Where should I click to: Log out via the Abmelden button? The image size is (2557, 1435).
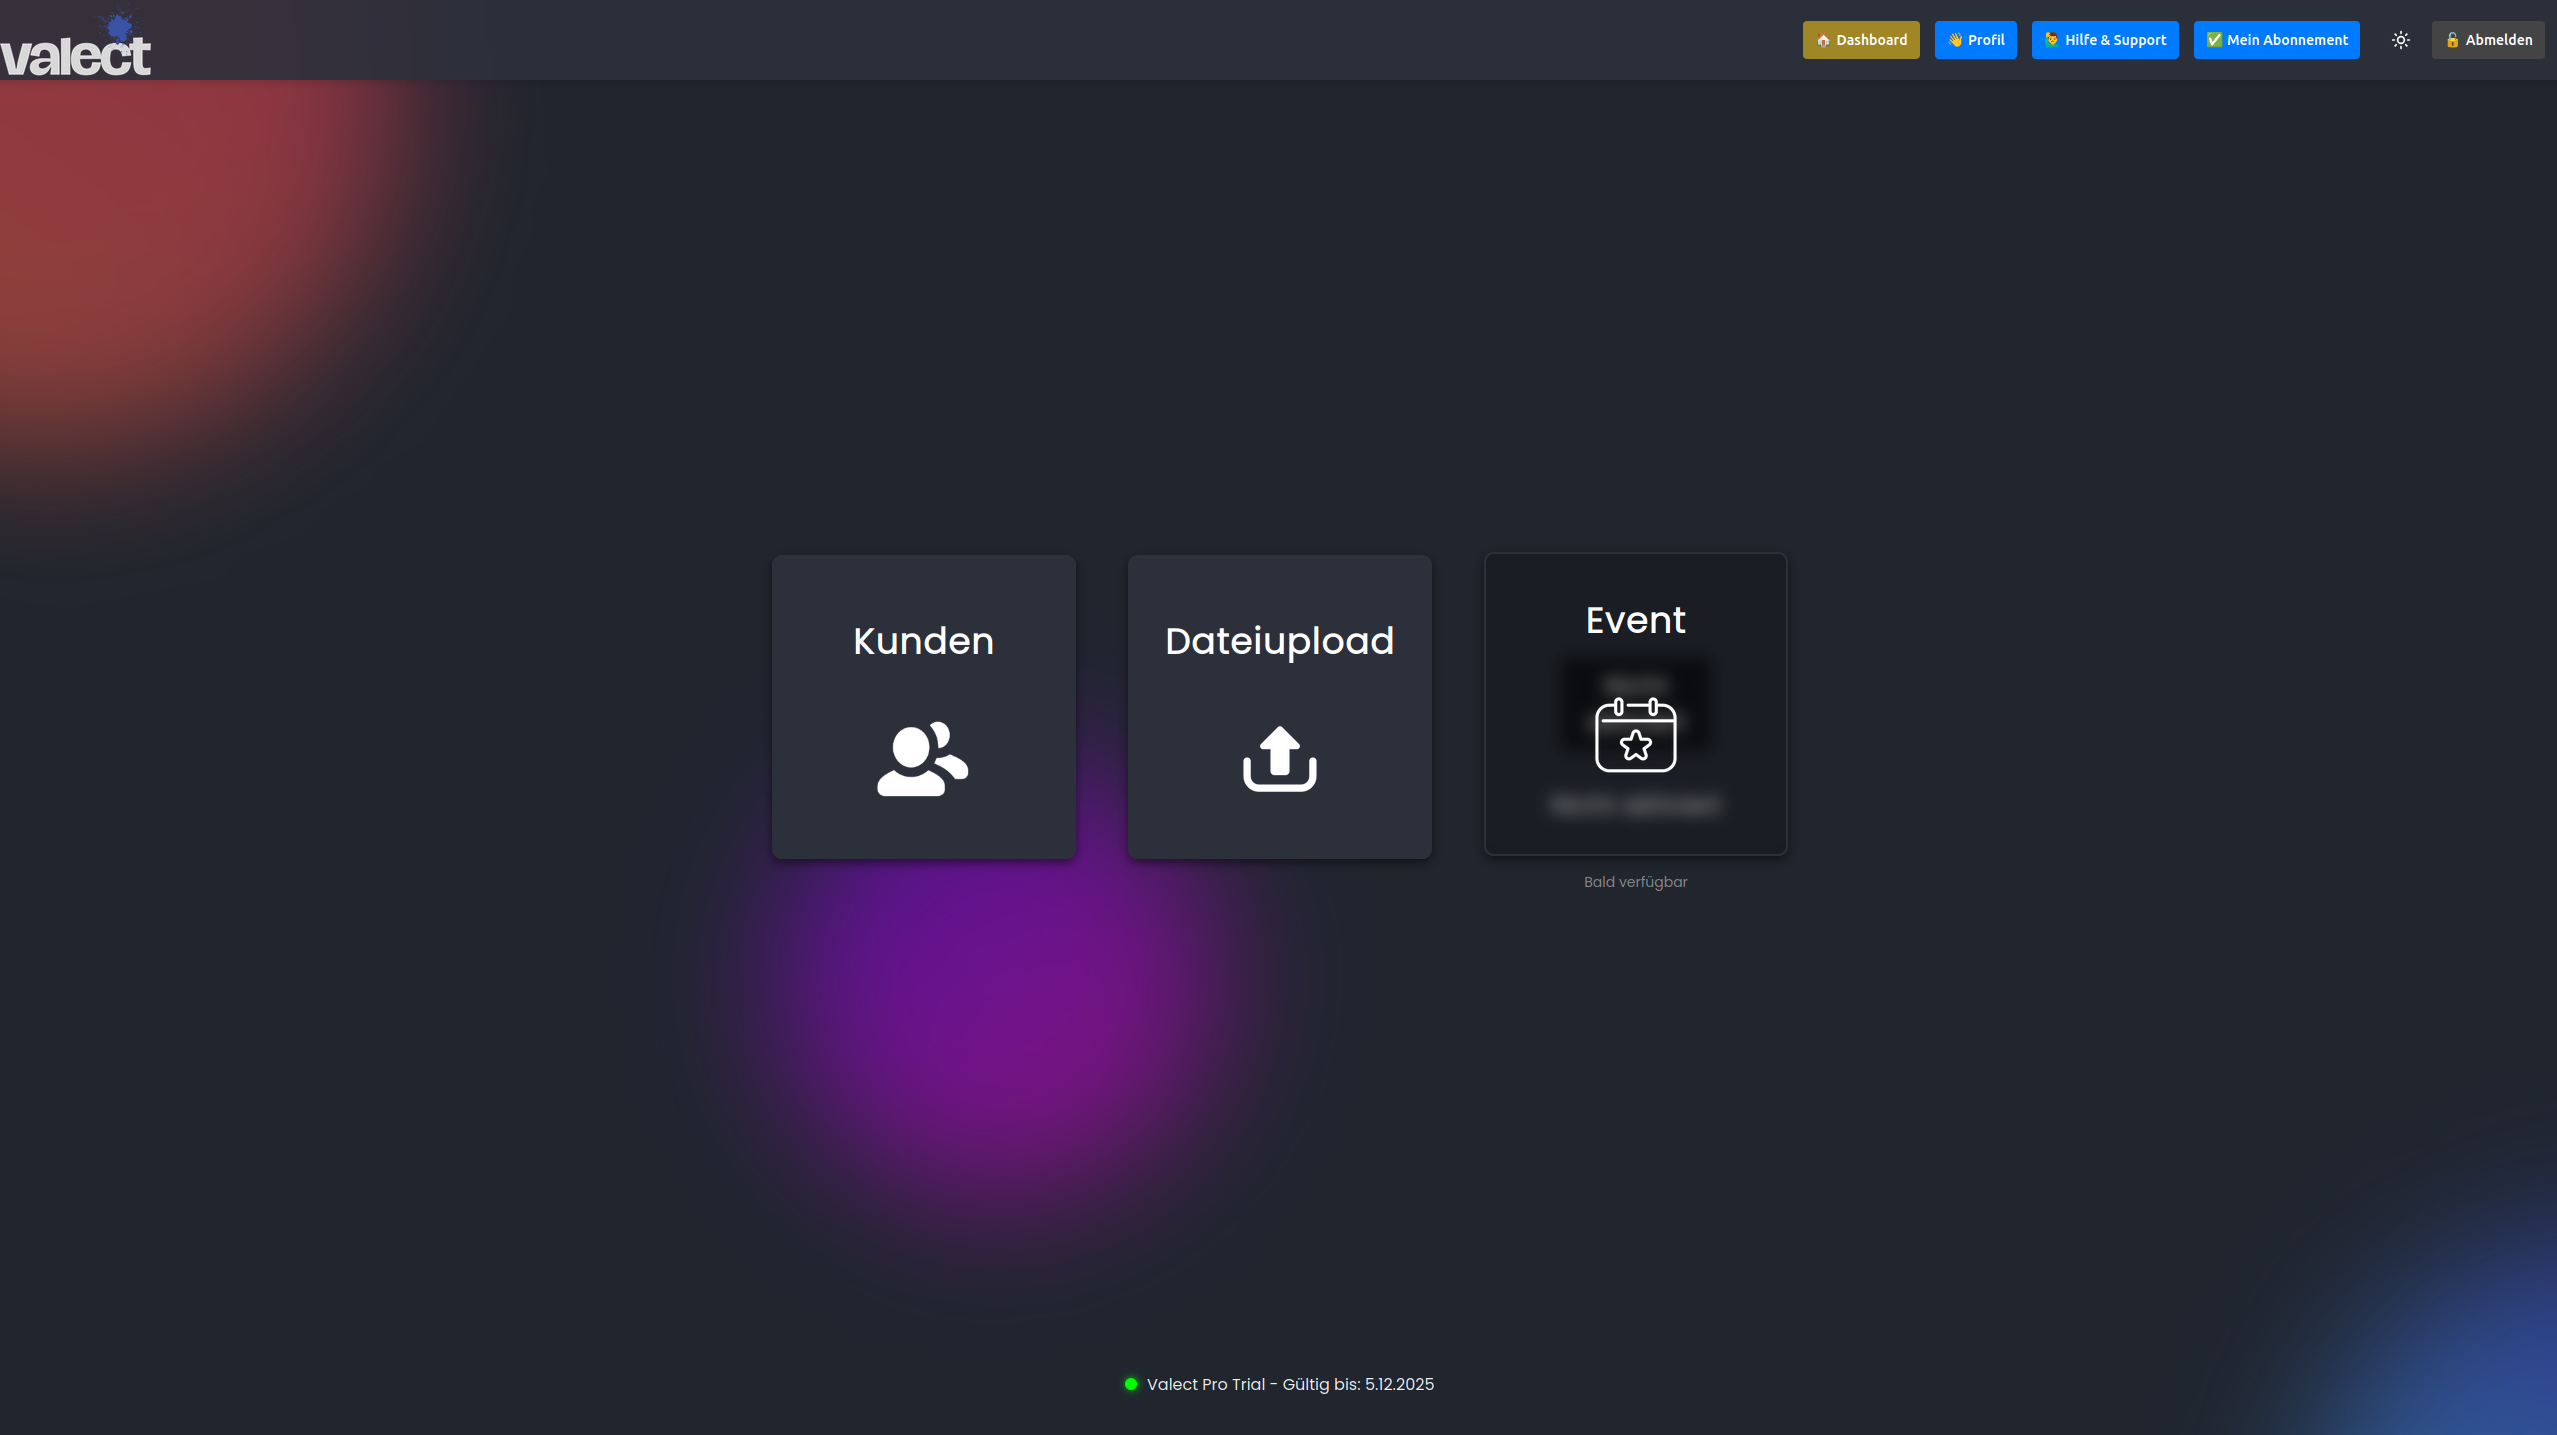[2487, 40]
